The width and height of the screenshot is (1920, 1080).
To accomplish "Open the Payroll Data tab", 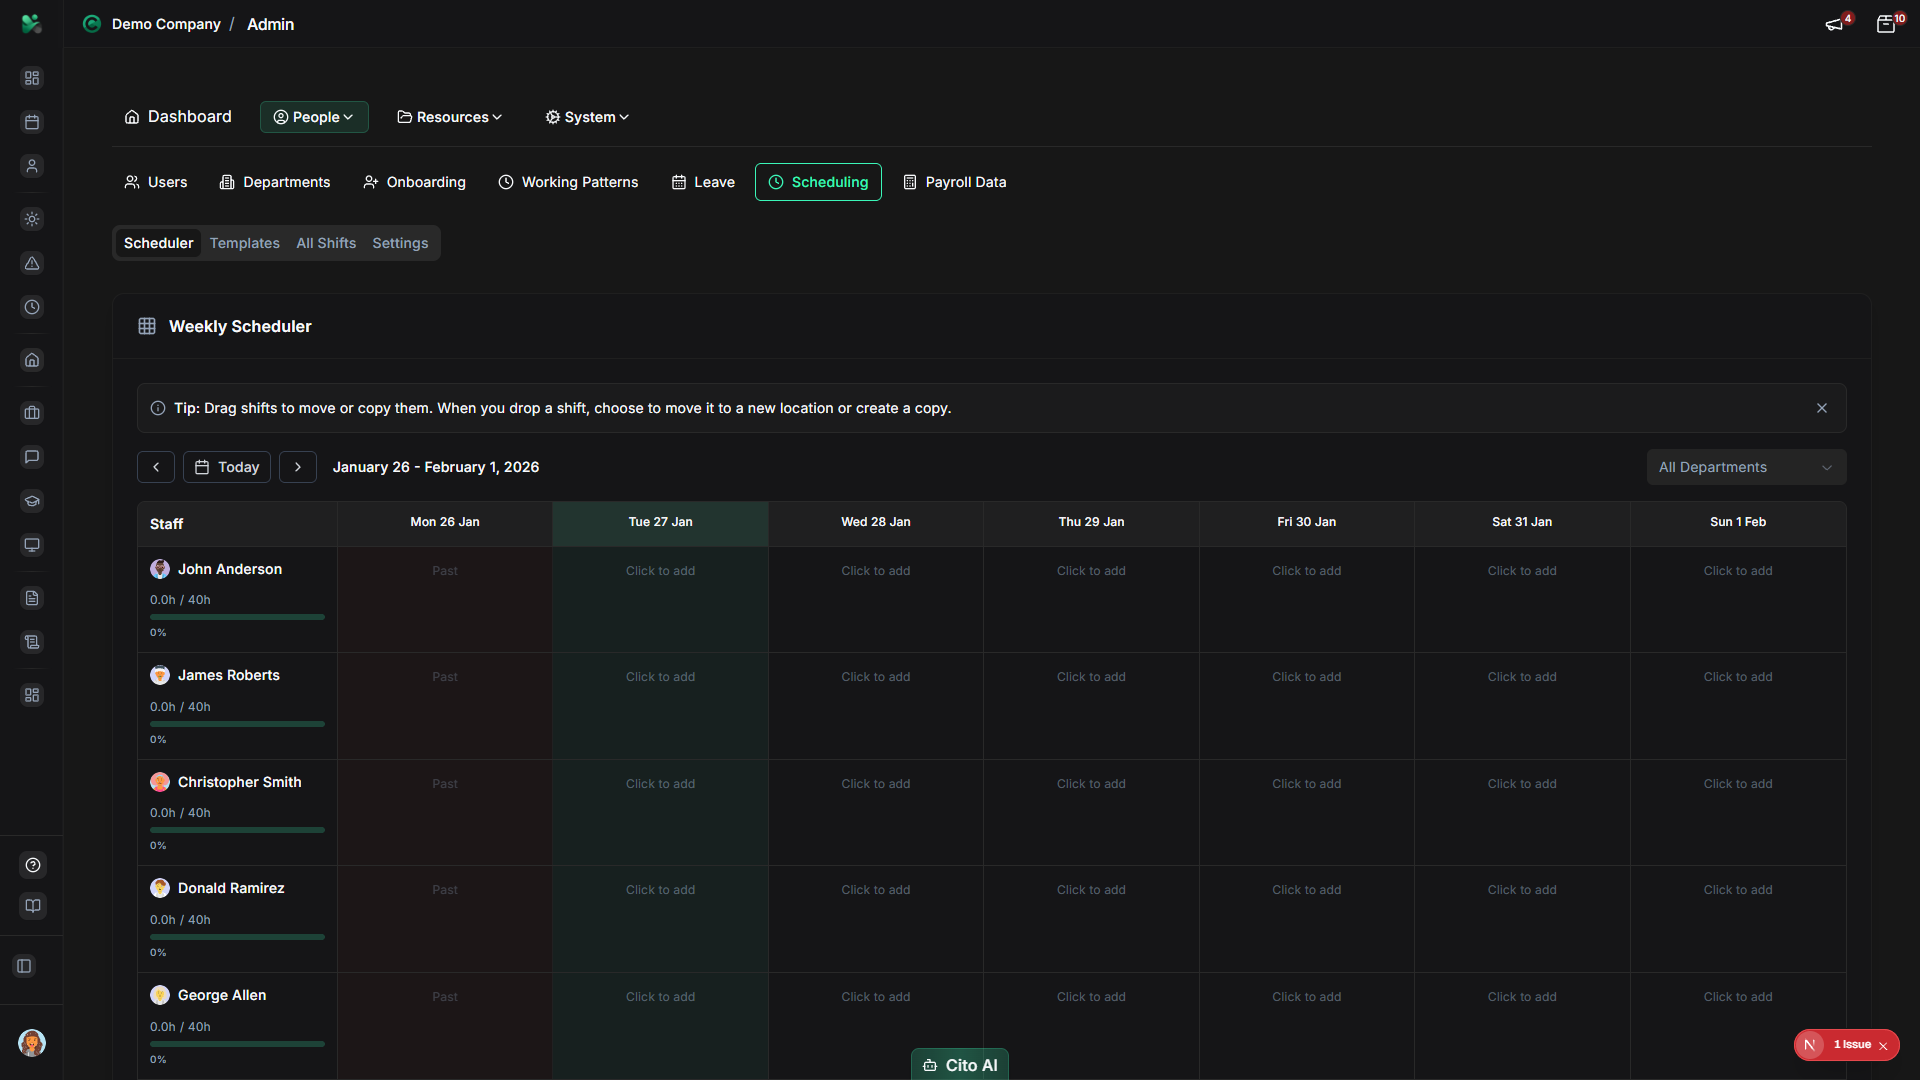I will click(x=953, y=182).
